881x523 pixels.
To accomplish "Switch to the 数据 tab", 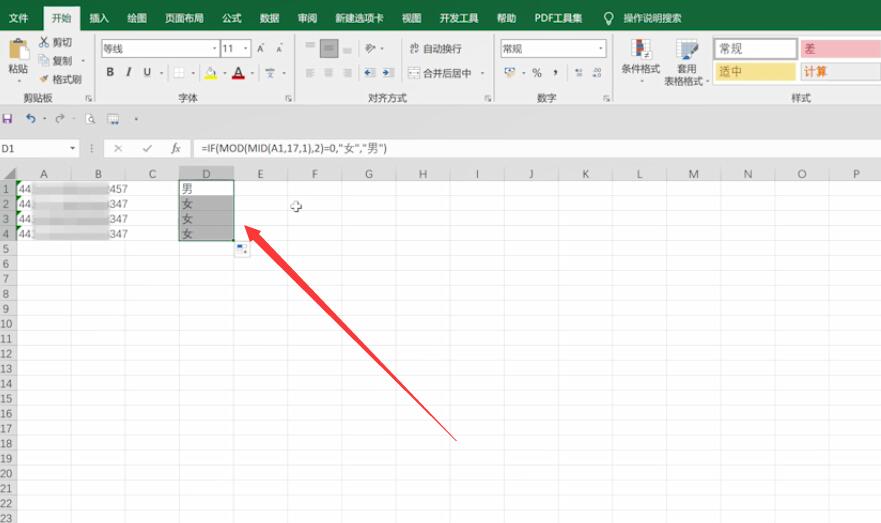I will (x=270, y=18).
